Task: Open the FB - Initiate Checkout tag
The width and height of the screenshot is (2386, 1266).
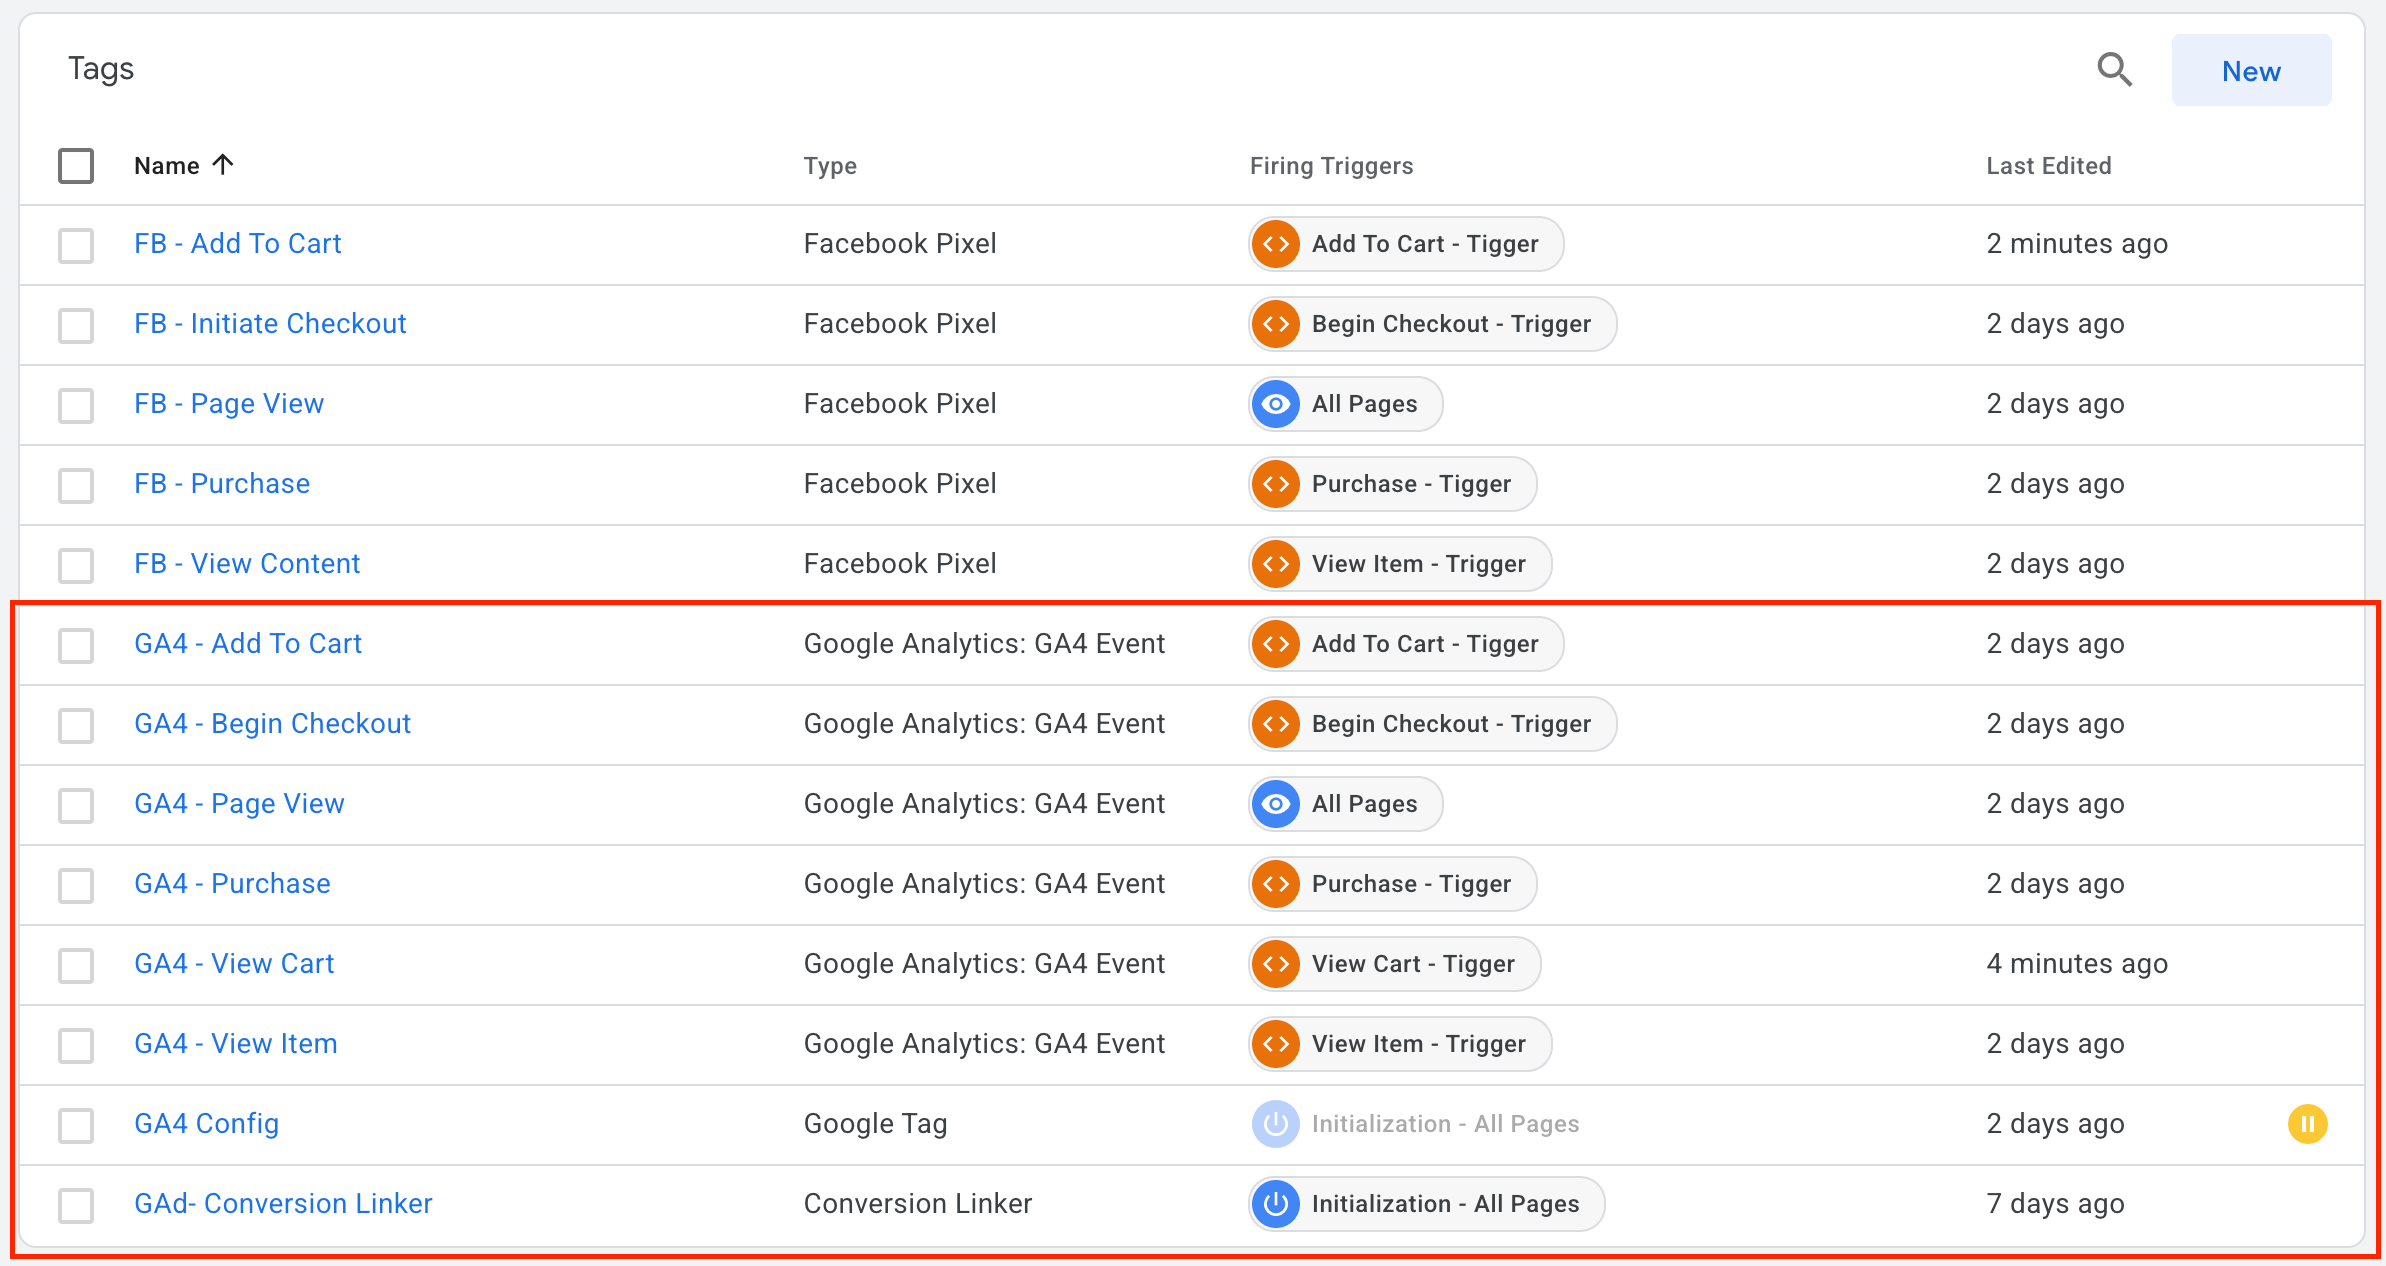Action: pos(270,324)
